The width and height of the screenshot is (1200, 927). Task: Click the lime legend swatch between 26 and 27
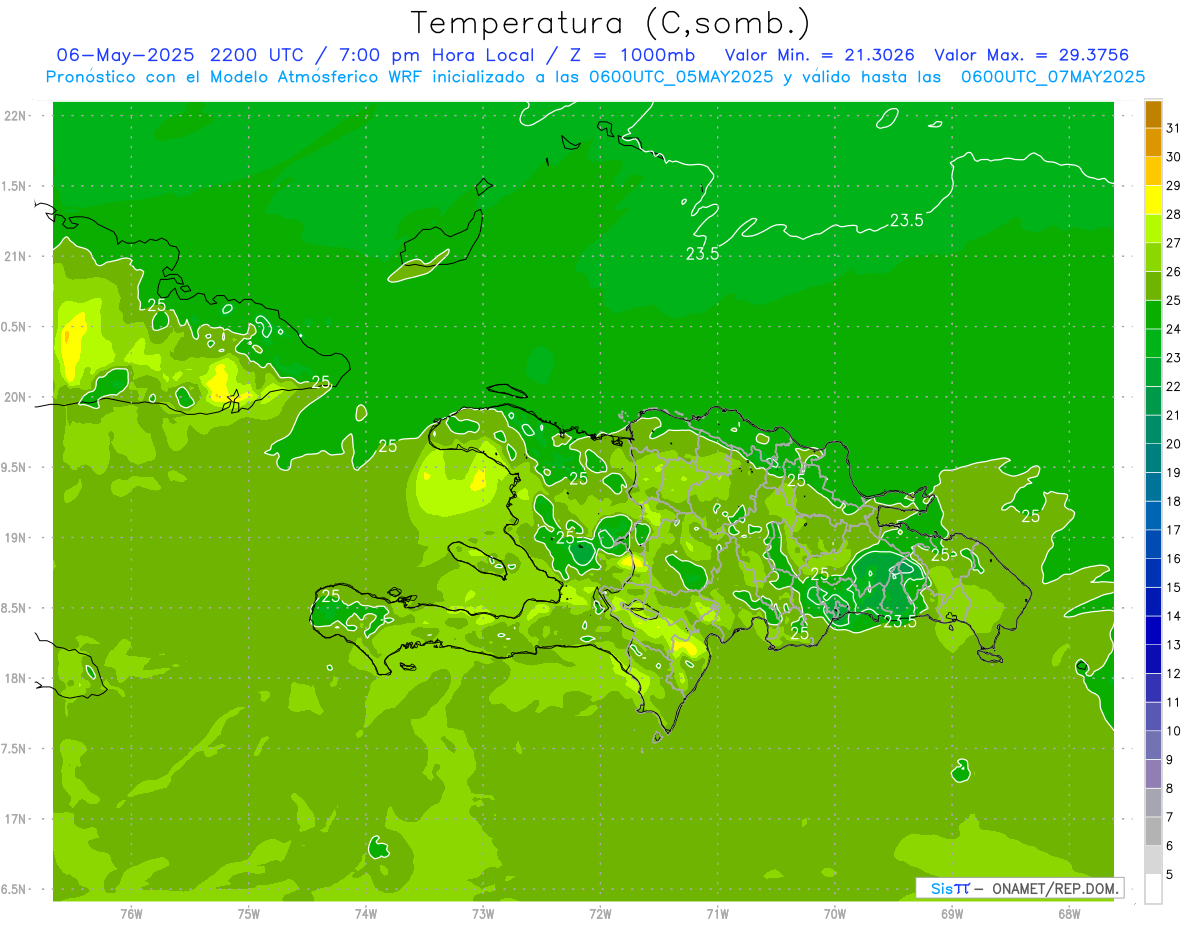coord(1153,257)
